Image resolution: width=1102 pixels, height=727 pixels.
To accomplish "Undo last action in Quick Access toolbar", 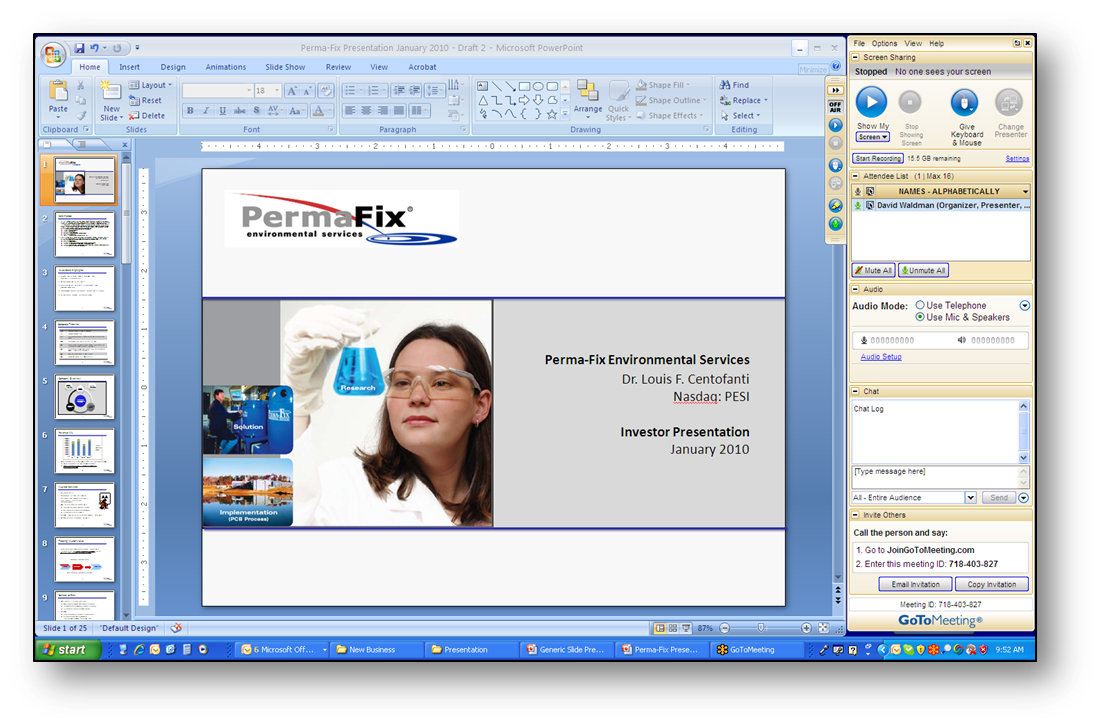I will 94,48.
